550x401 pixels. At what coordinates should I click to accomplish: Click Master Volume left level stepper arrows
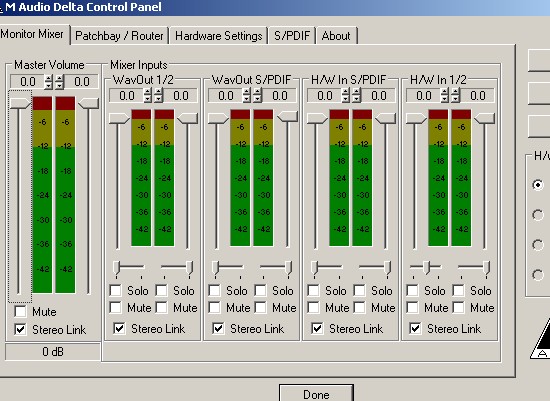(x=49, y=82)
